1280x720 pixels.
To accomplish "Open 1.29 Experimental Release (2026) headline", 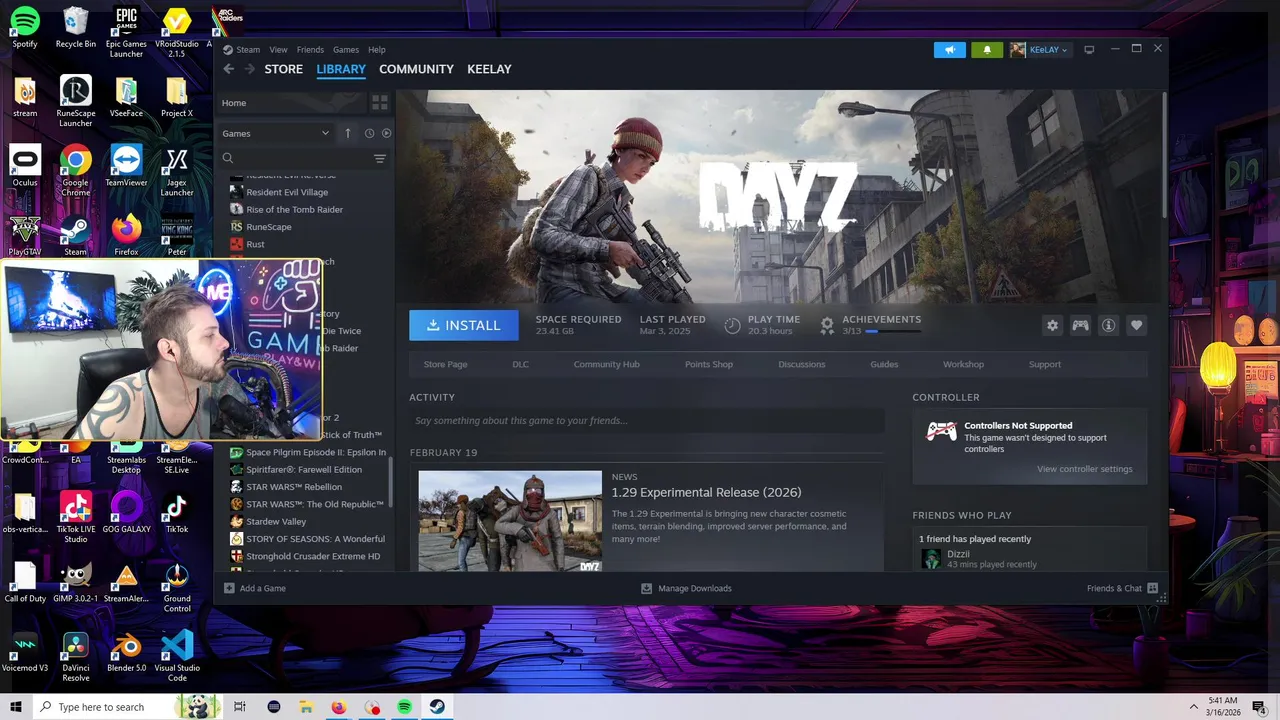I will [x=706, y=492].
